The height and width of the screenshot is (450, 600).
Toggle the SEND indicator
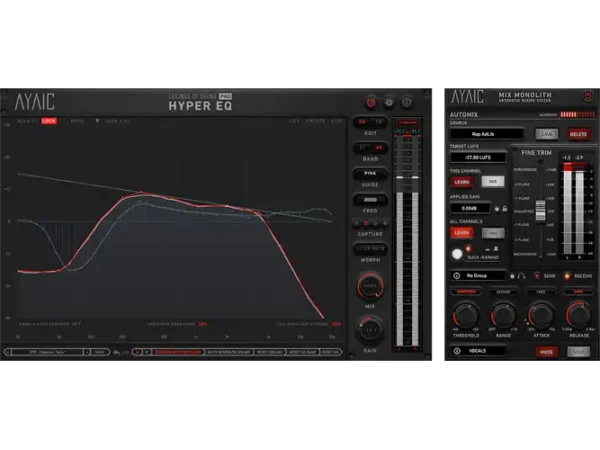(x=537, y=276)
